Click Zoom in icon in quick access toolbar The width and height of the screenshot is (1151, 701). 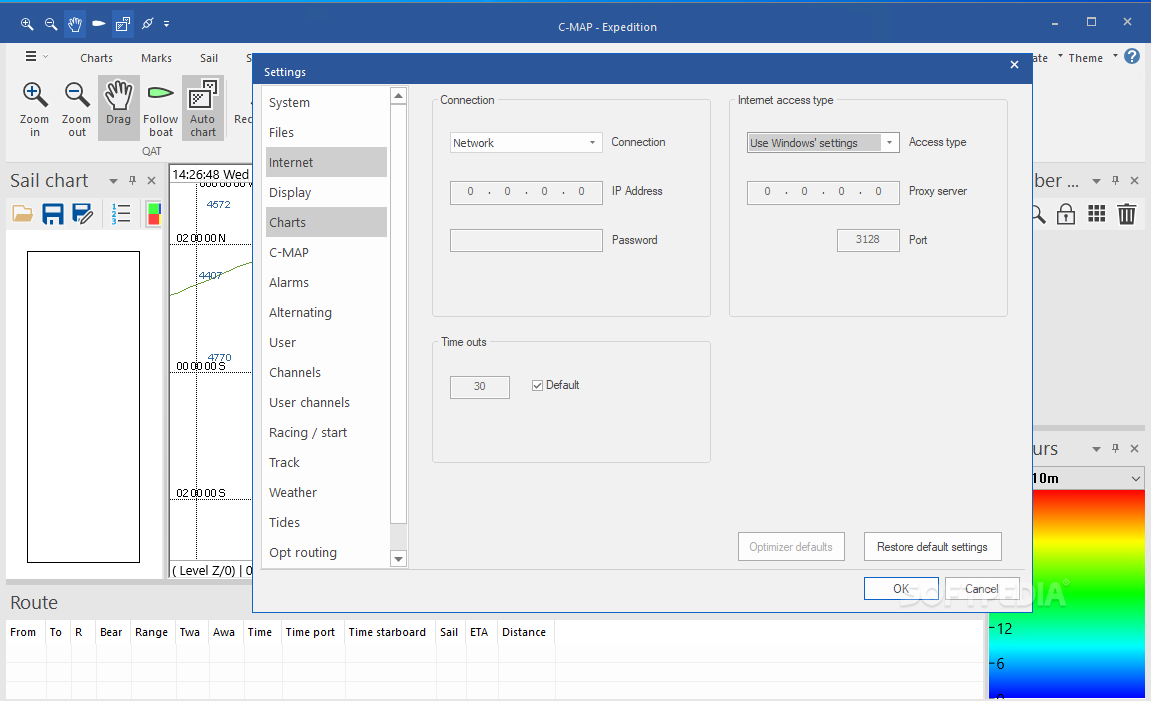click(26, 23)
